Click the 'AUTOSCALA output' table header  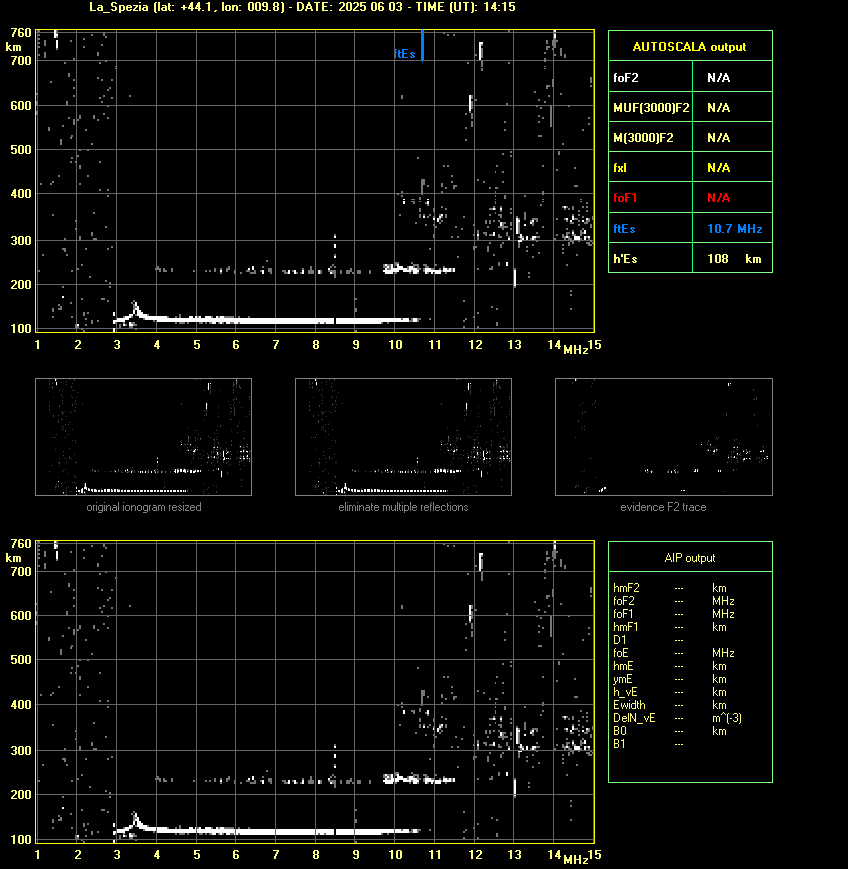pos(690,47)
